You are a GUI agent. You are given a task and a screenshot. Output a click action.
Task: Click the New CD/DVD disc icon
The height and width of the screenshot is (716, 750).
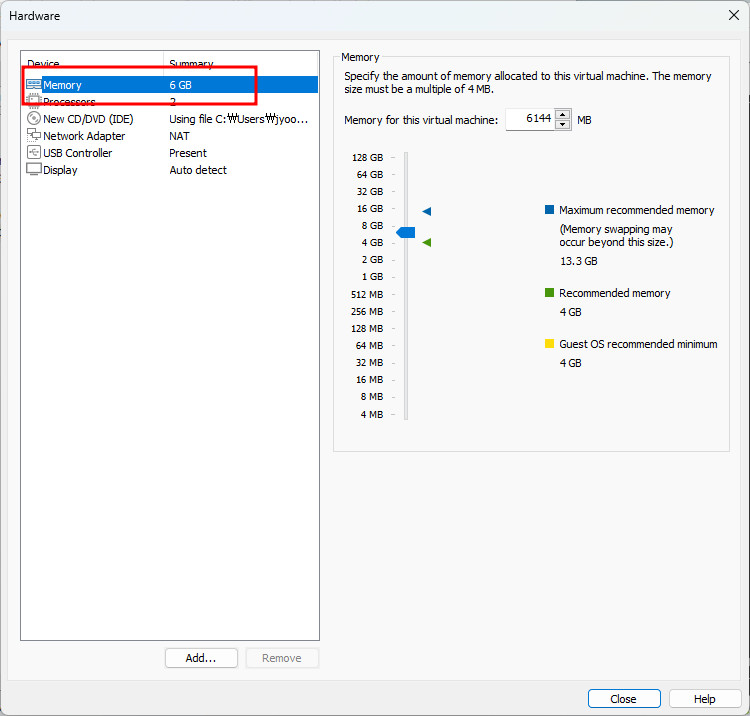coord(33,119)
